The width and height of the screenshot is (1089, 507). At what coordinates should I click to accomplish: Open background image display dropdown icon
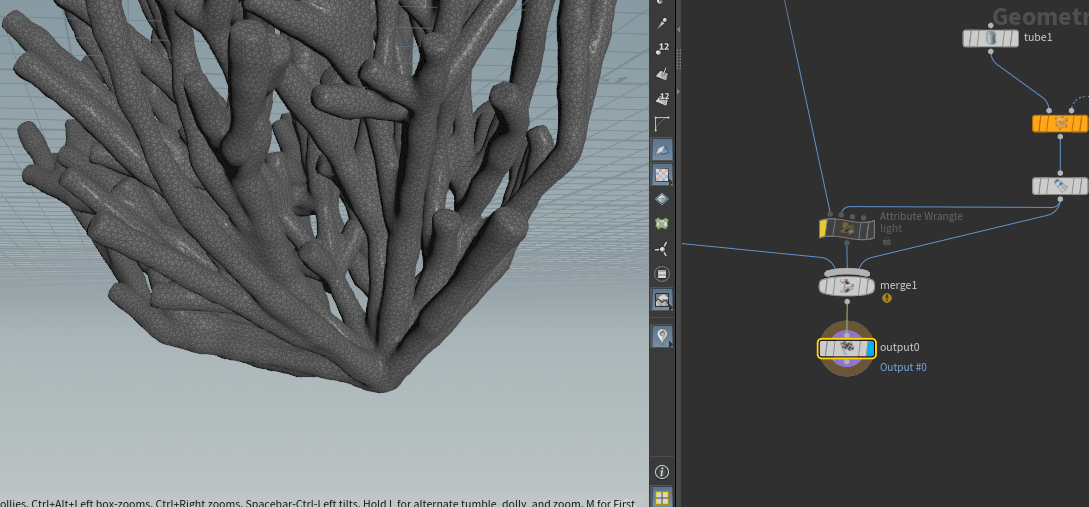tap(663, 300)
